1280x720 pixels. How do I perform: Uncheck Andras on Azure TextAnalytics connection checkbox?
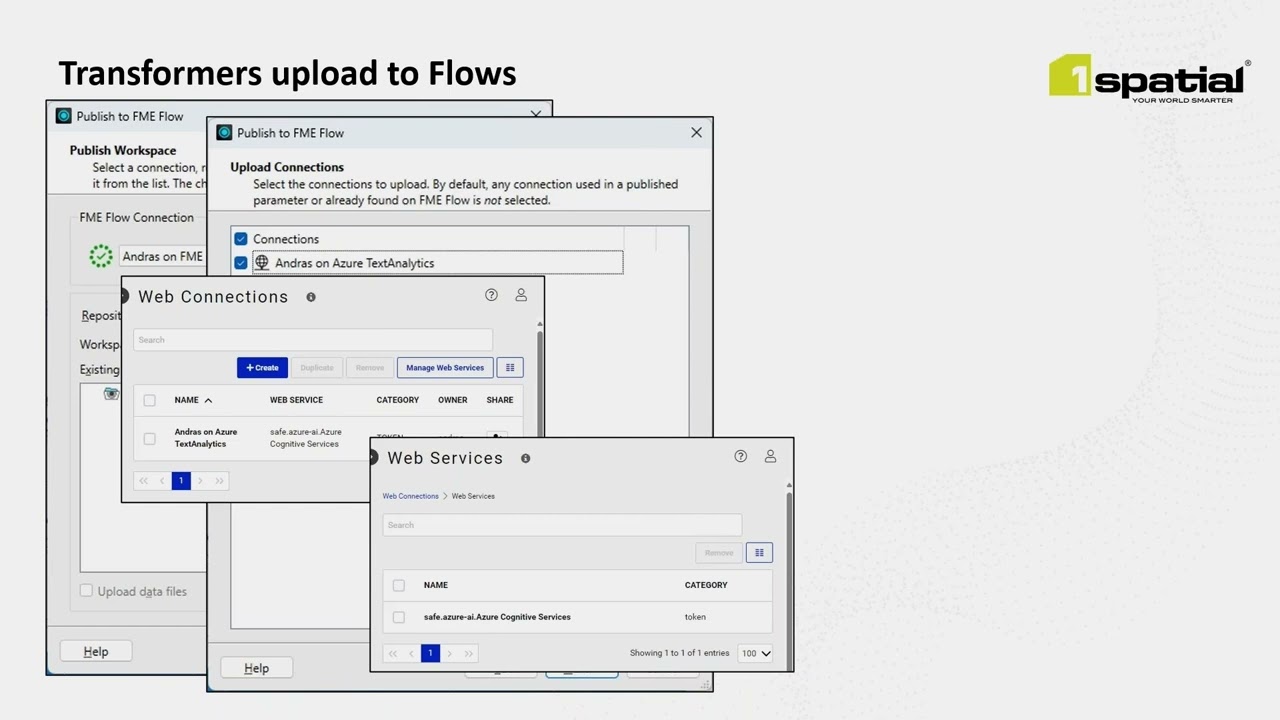pos(241,263)
